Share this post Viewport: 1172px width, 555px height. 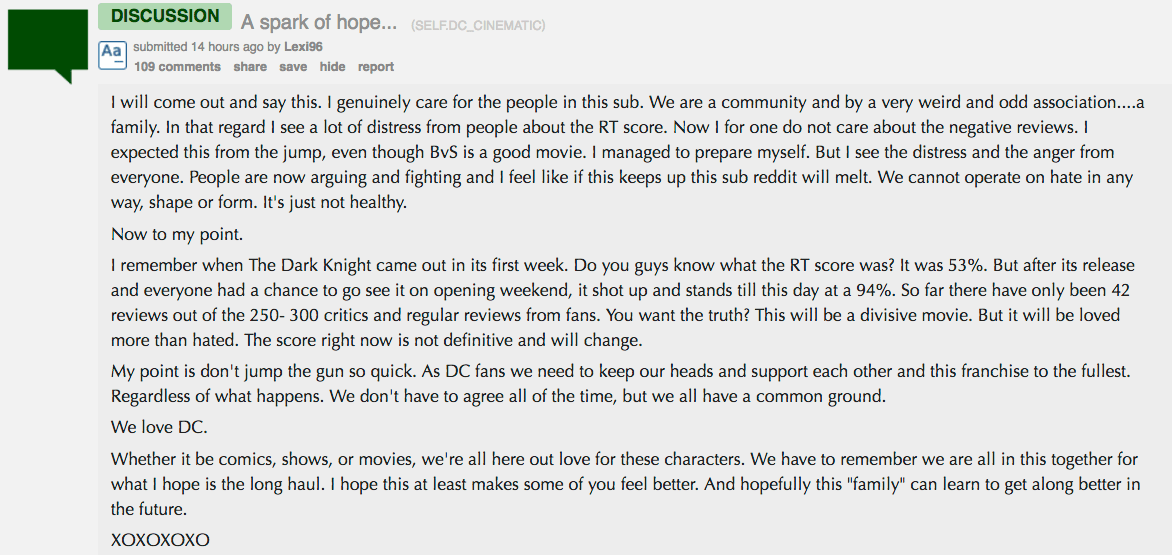click(250, 67)
